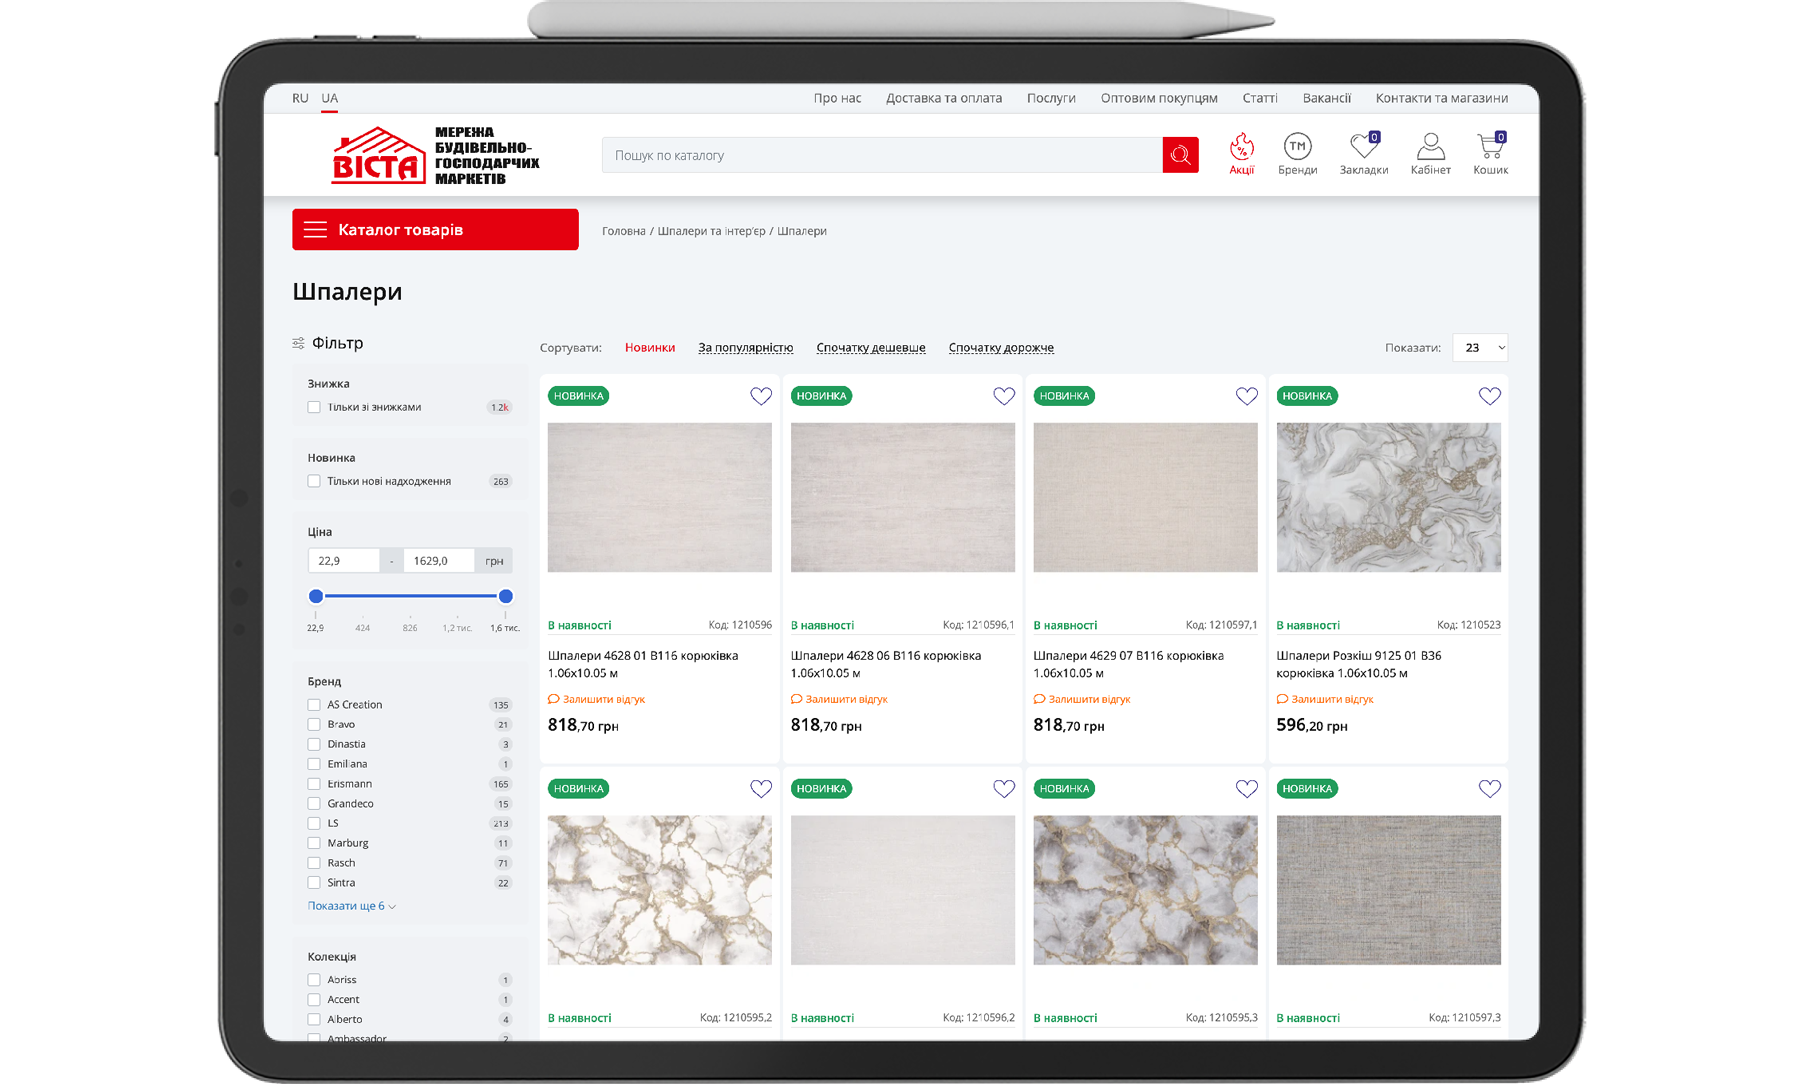Open the Закладки bookmarks heart icon

pos(1364,154)
